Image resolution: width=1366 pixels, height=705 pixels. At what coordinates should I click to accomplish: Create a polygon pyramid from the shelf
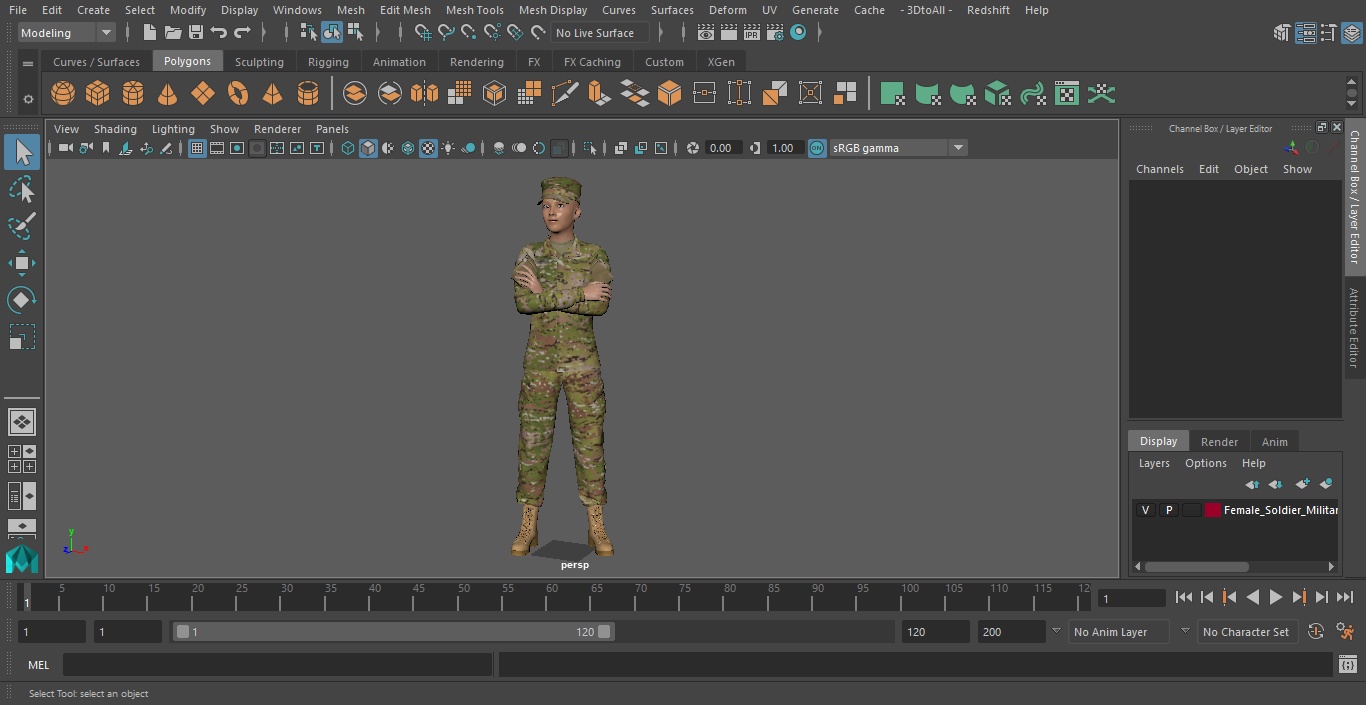coord(272,94)
